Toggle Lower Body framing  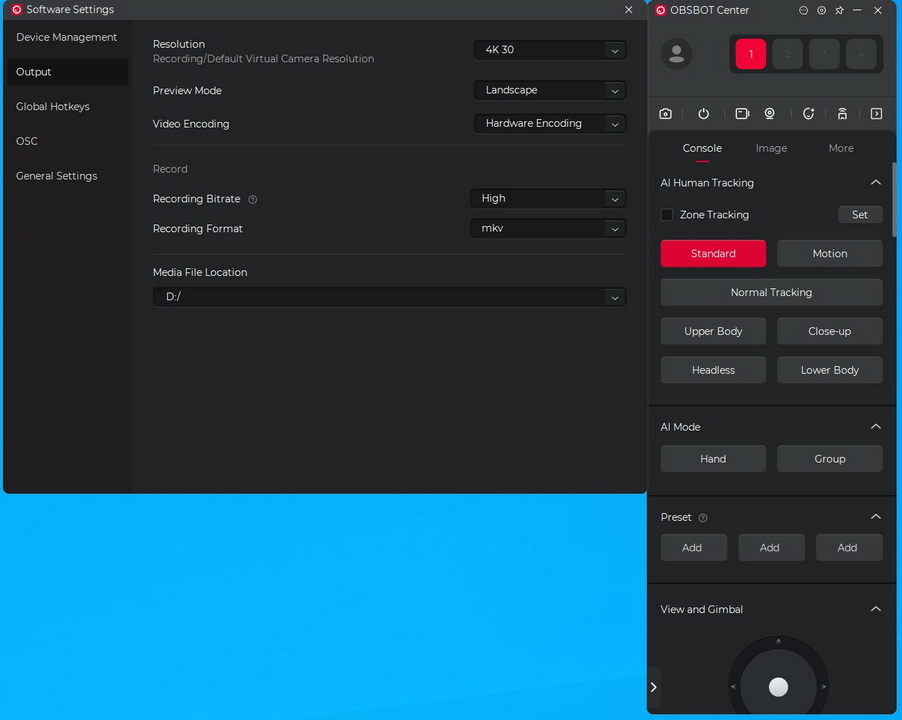830,370
